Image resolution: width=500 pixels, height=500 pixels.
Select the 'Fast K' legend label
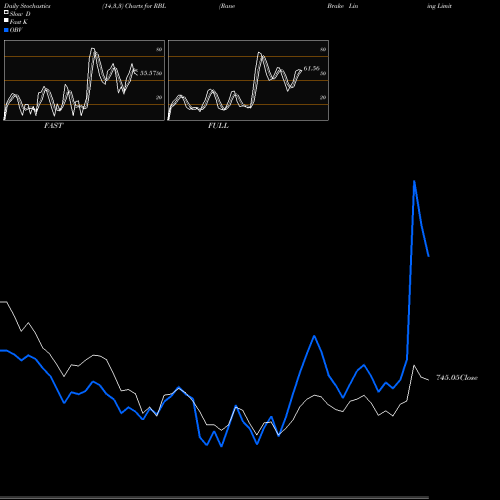[19, 22]
